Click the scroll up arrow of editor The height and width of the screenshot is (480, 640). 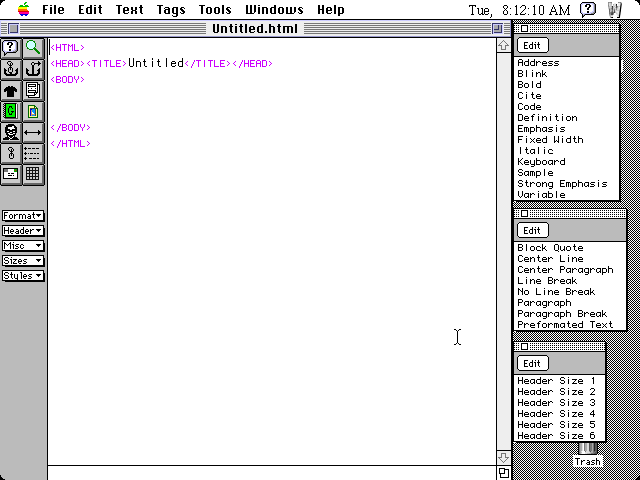503,45
